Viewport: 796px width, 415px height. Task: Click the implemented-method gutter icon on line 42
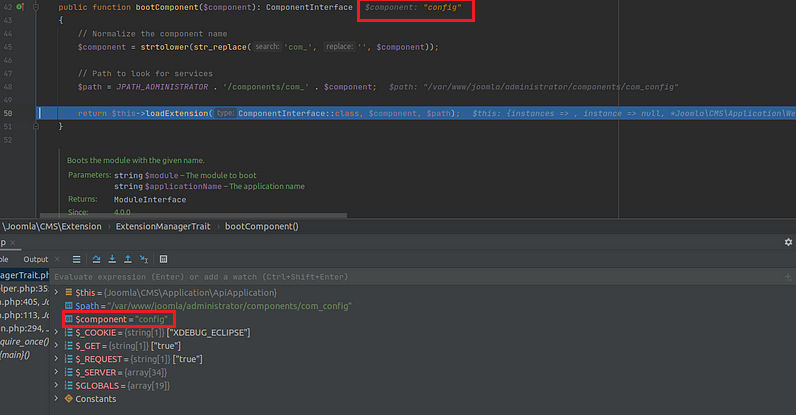point(20,7)
